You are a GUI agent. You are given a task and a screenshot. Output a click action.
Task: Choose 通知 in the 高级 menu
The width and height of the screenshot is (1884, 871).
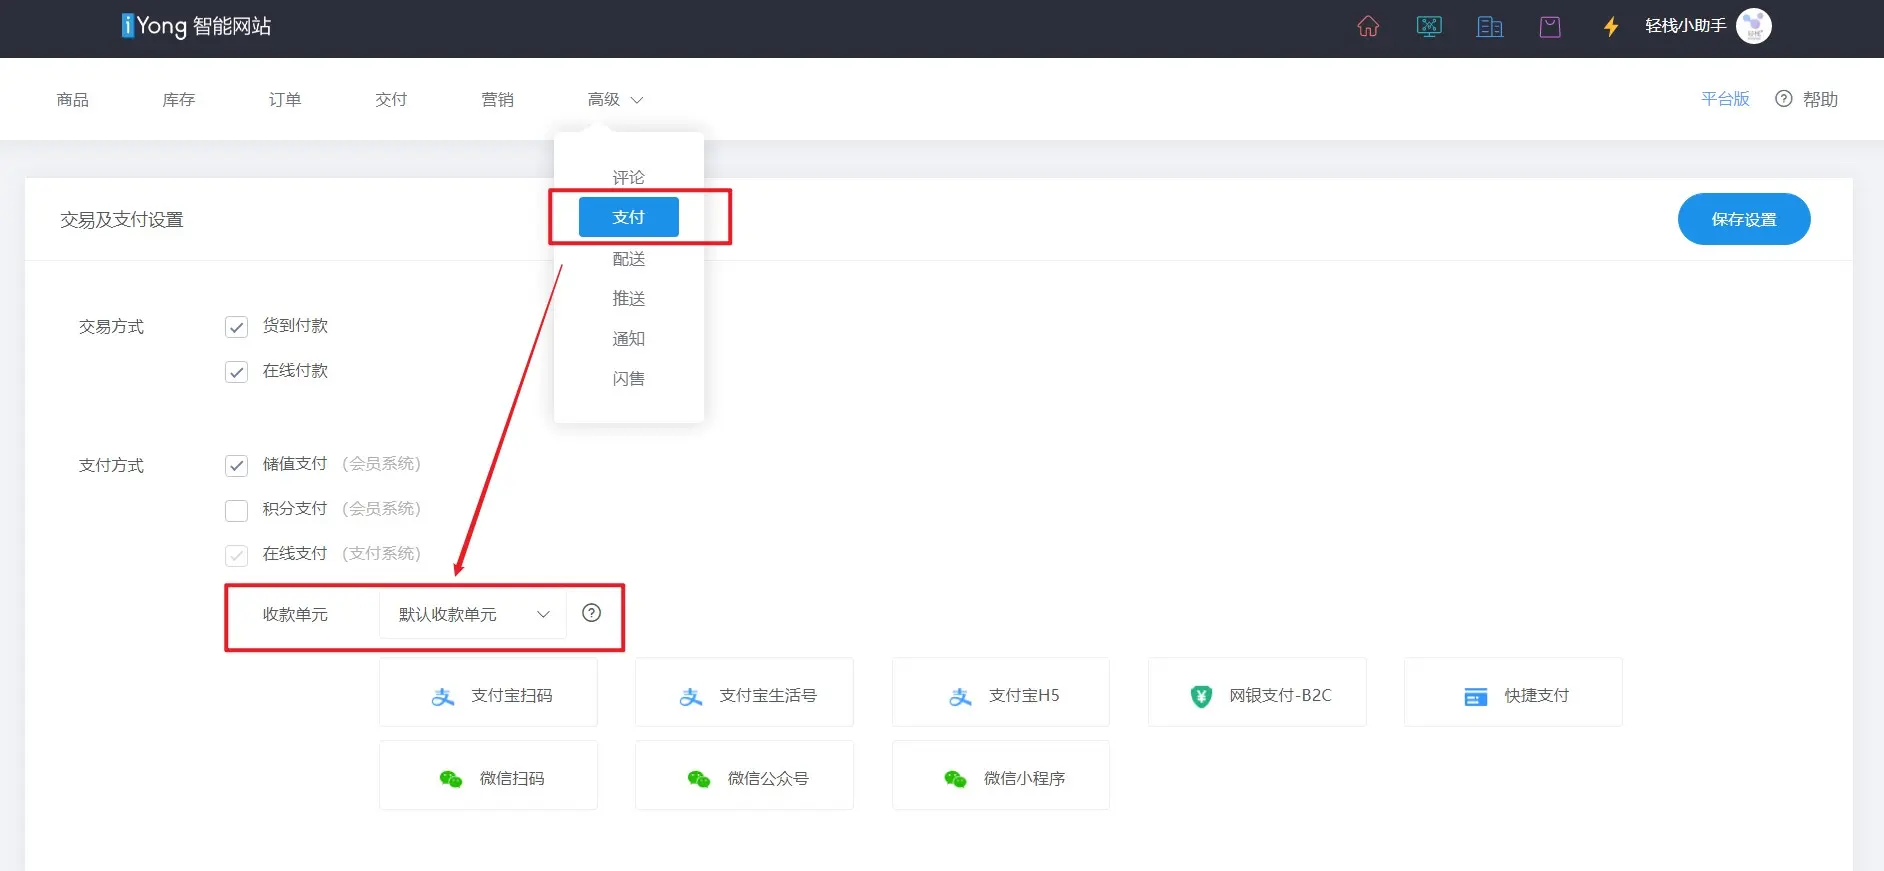[628, 339]
